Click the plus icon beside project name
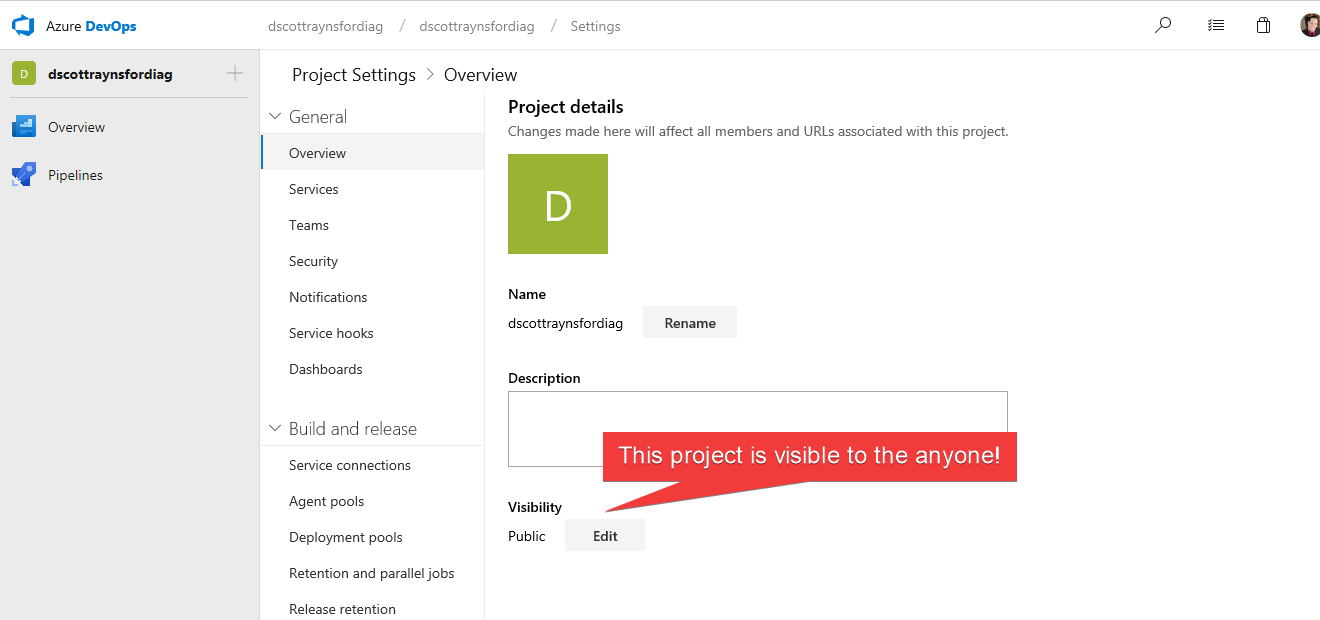1320x620 pixels. click(x=235, y=73)
